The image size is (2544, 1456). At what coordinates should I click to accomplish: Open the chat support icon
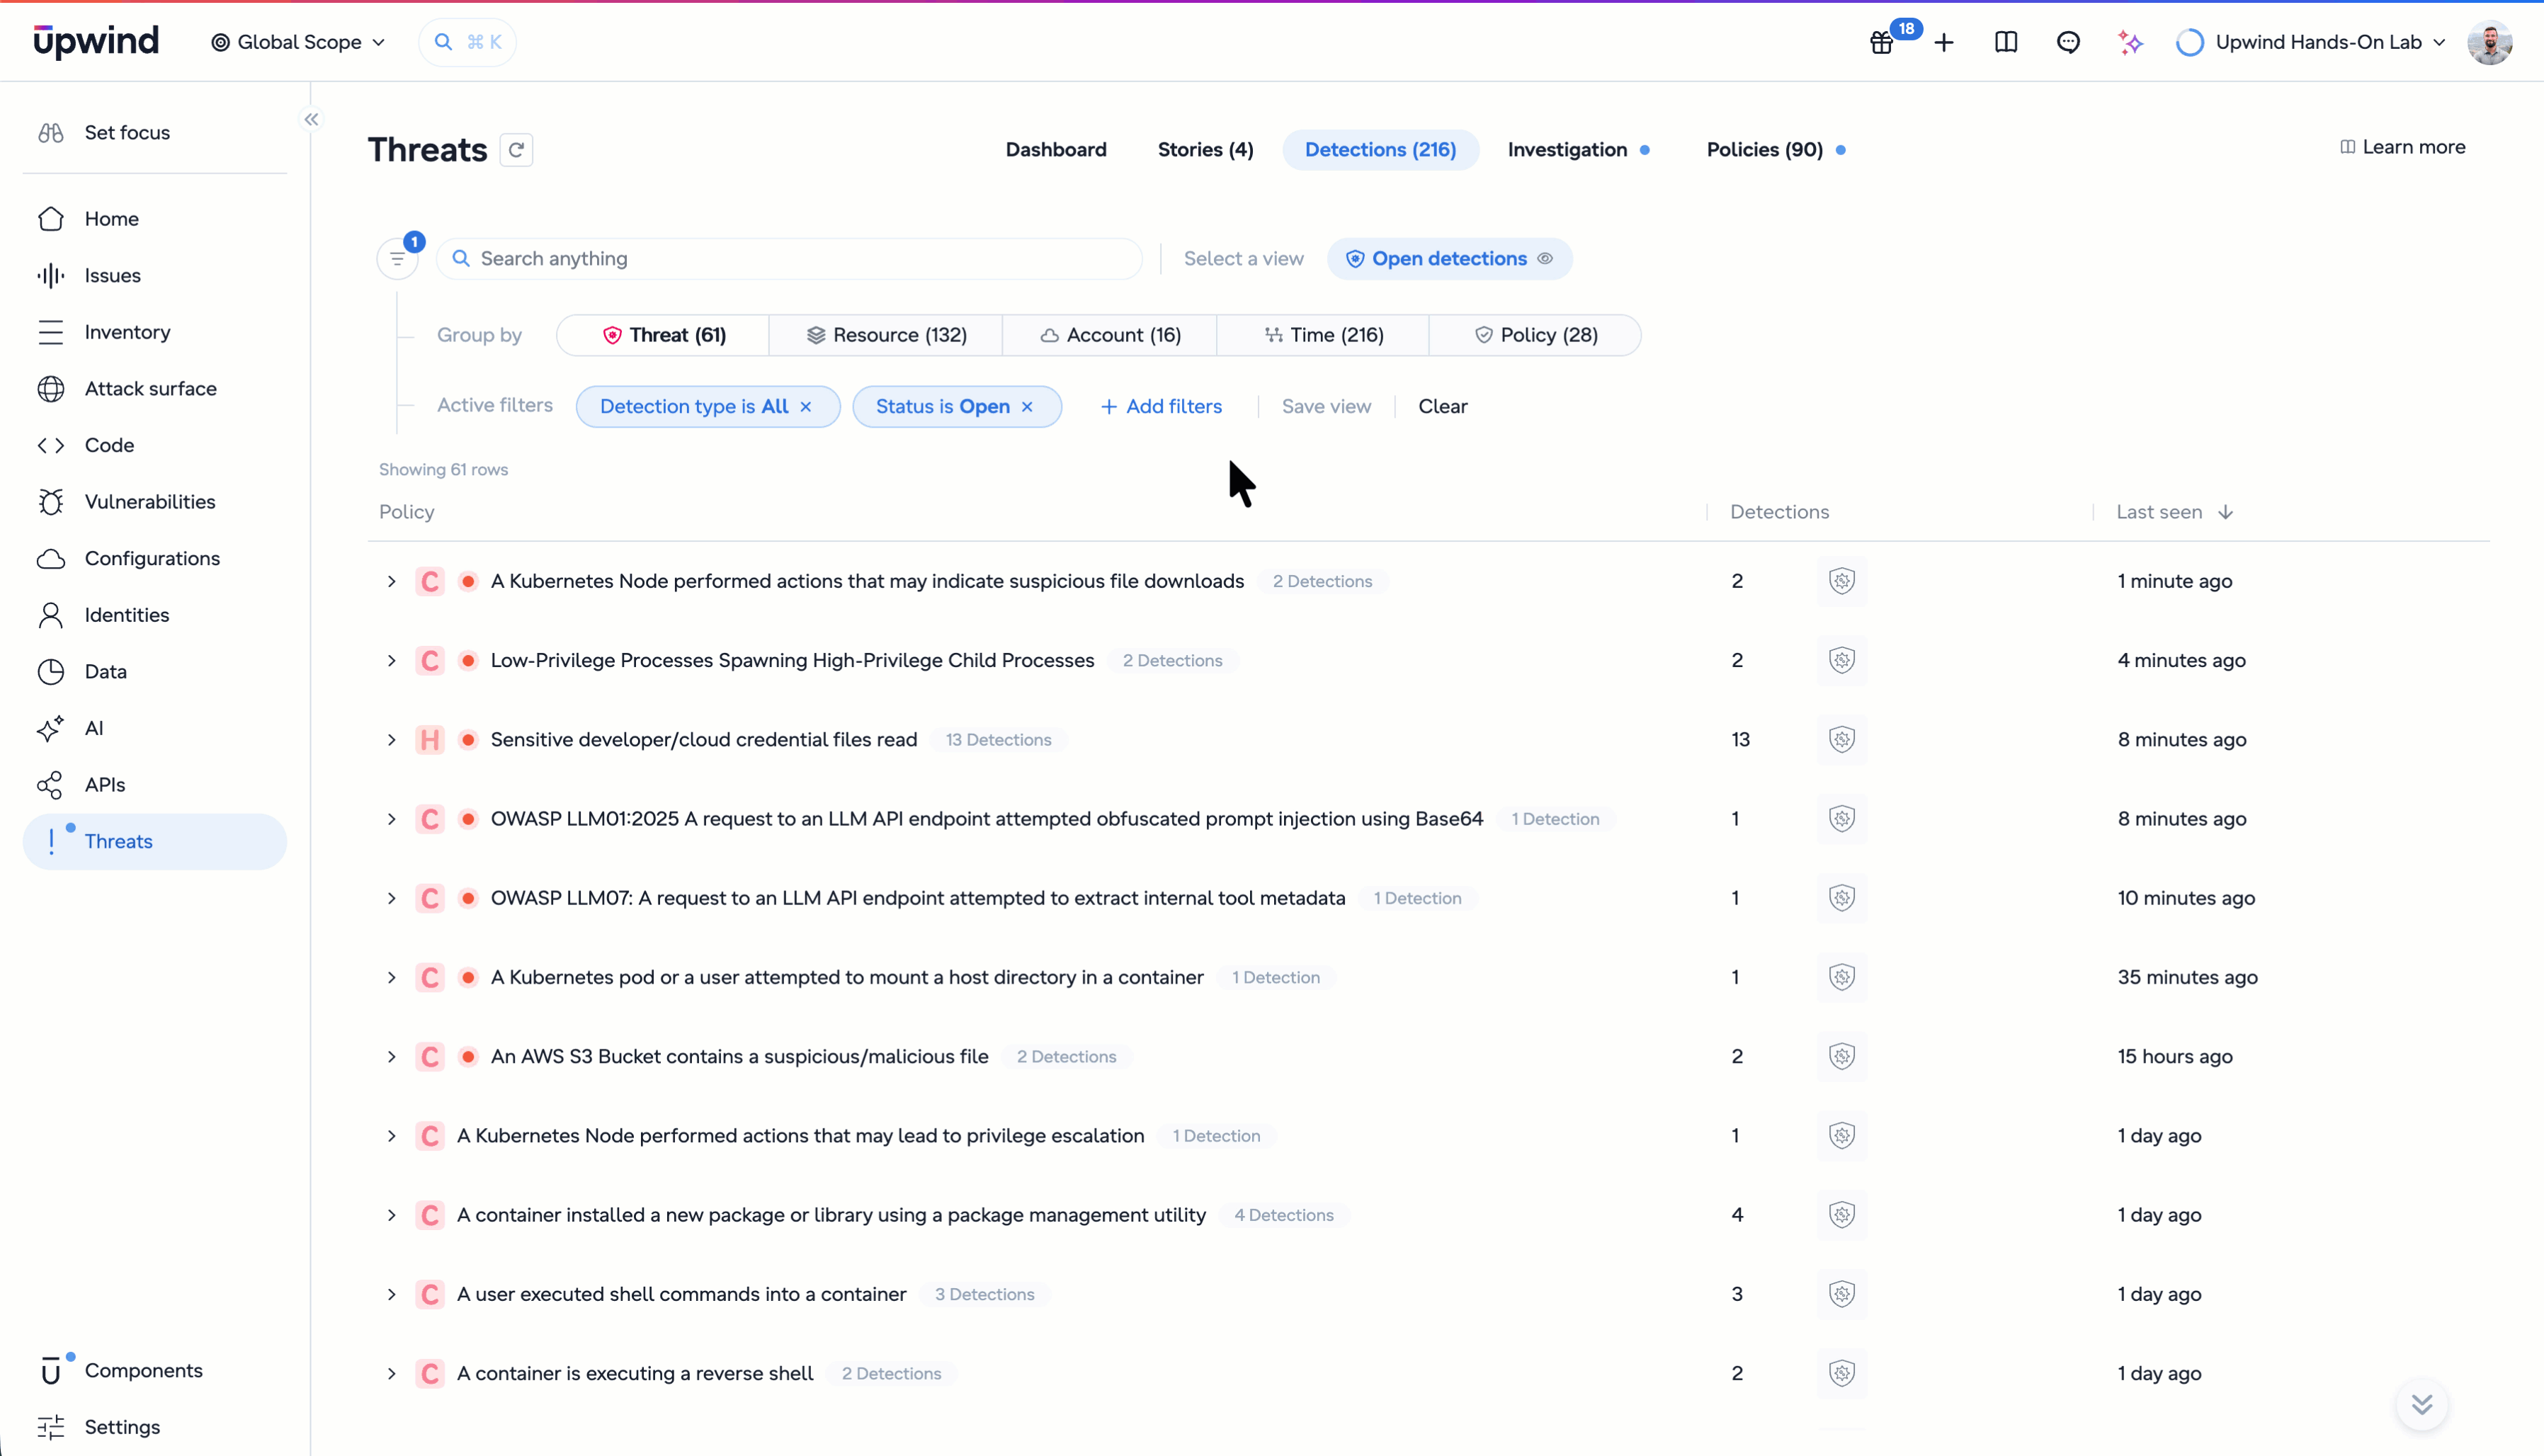[2068, 42]
